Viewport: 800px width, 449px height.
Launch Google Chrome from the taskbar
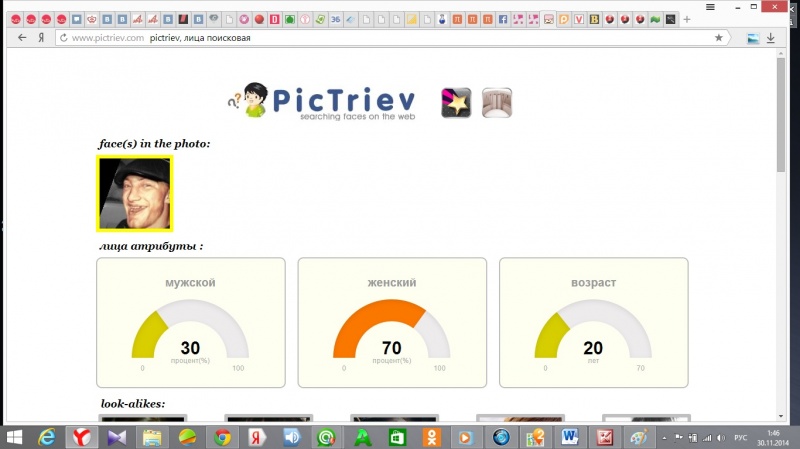(x=222, y=437)
